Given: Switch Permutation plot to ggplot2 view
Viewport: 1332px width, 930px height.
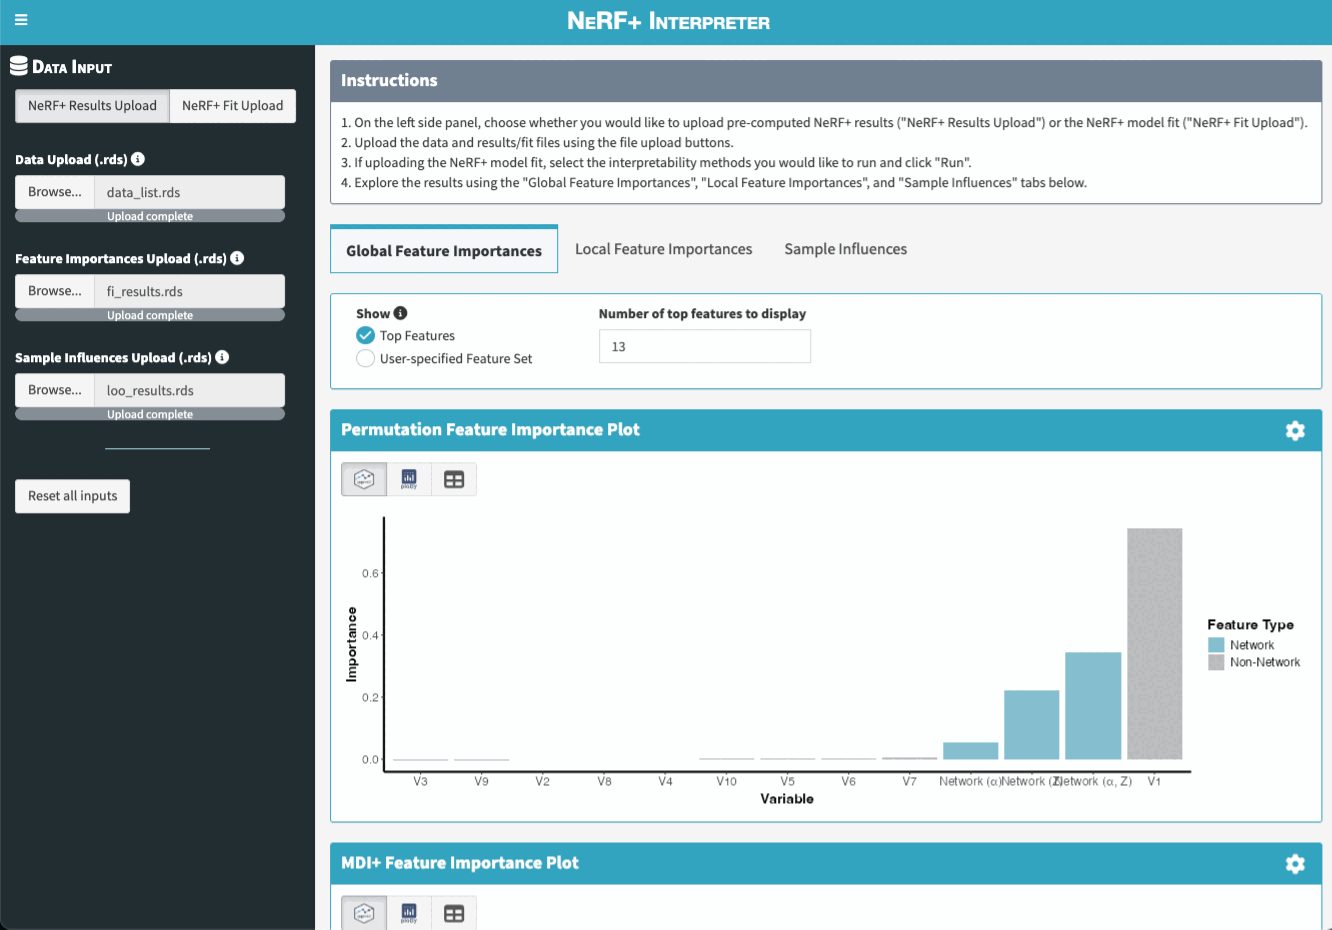Looking at the screenshot, I should click(x=363, y=479).
